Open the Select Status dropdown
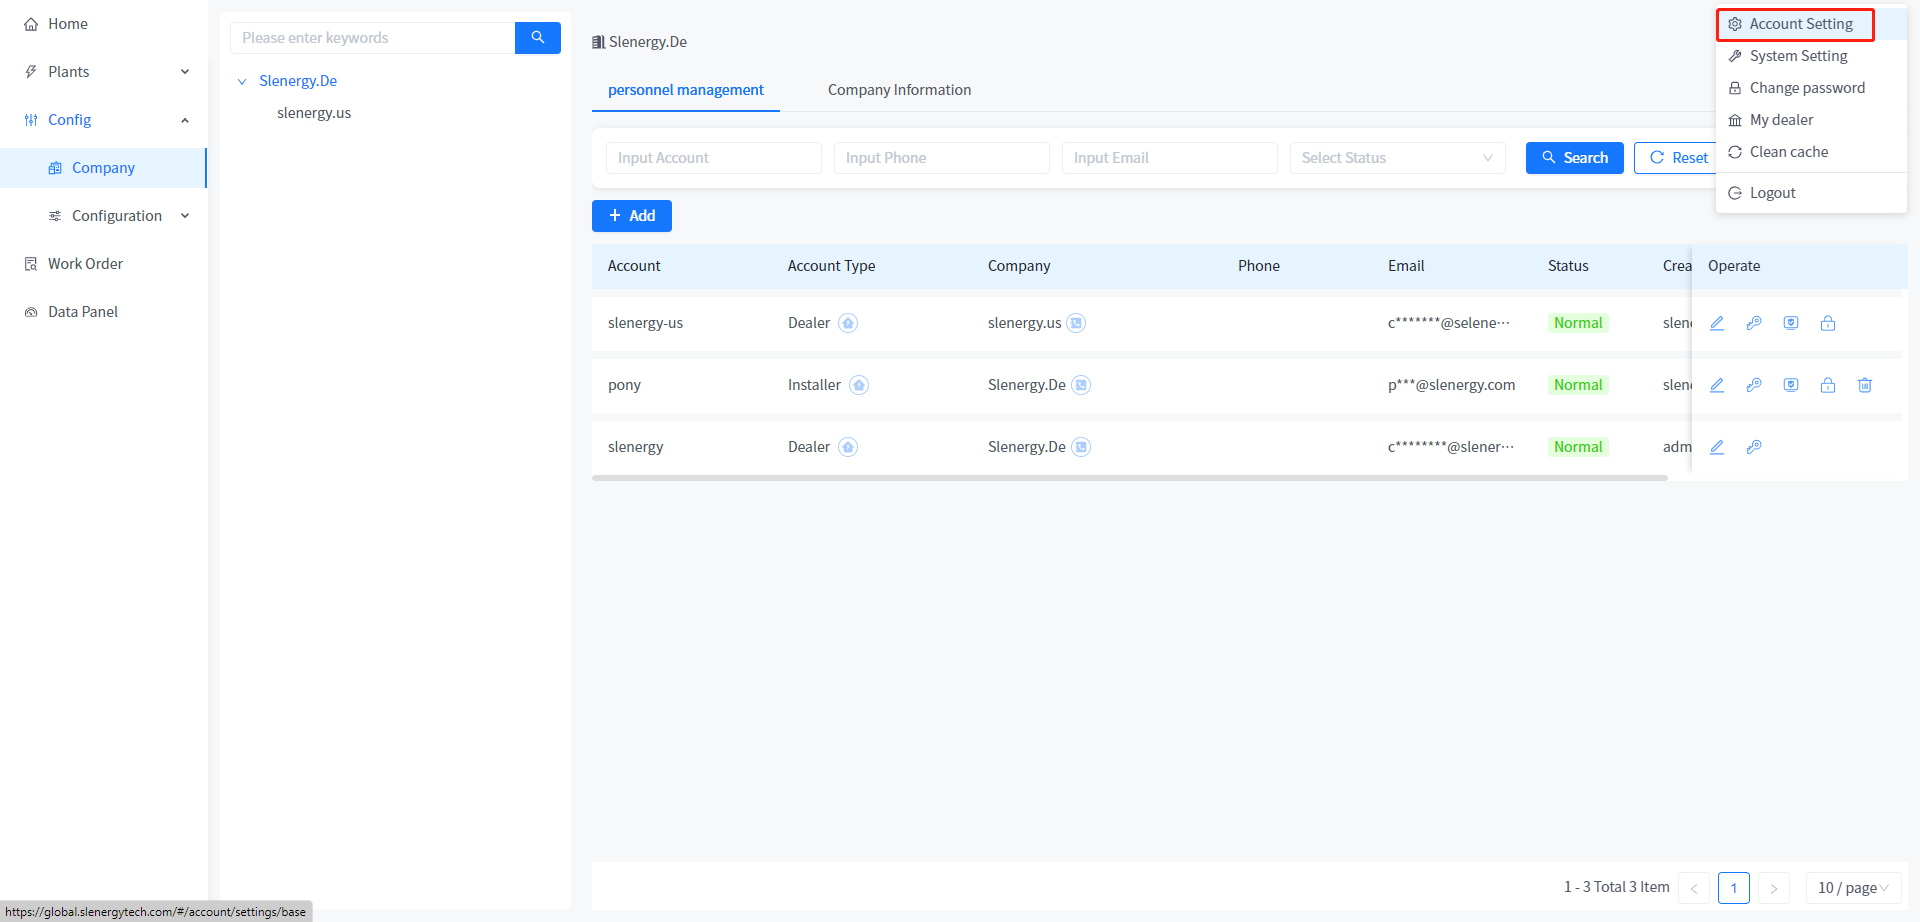 coord(1397,158)
